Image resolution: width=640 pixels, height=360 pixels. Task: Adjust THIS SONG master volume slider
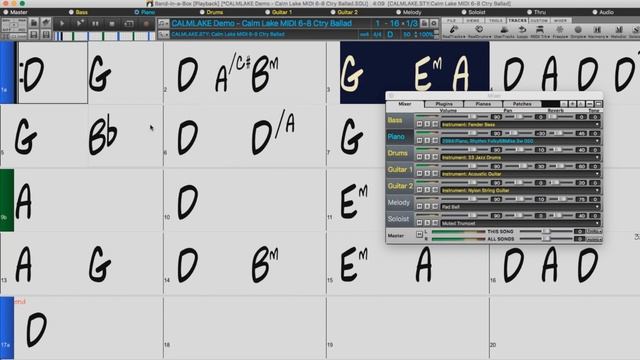(x=546, y=231)
